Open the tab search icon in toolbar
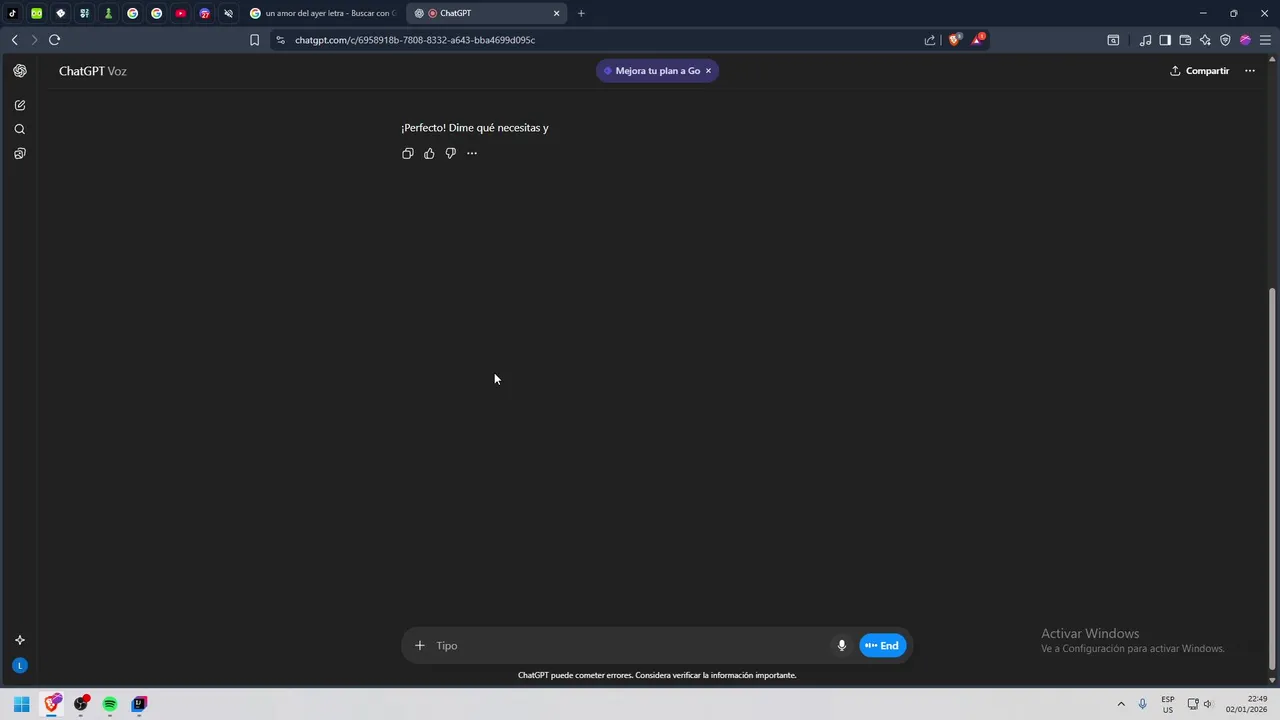Image resolution: width=1280 pixels, height=720 pixels. coord(1113,40)
